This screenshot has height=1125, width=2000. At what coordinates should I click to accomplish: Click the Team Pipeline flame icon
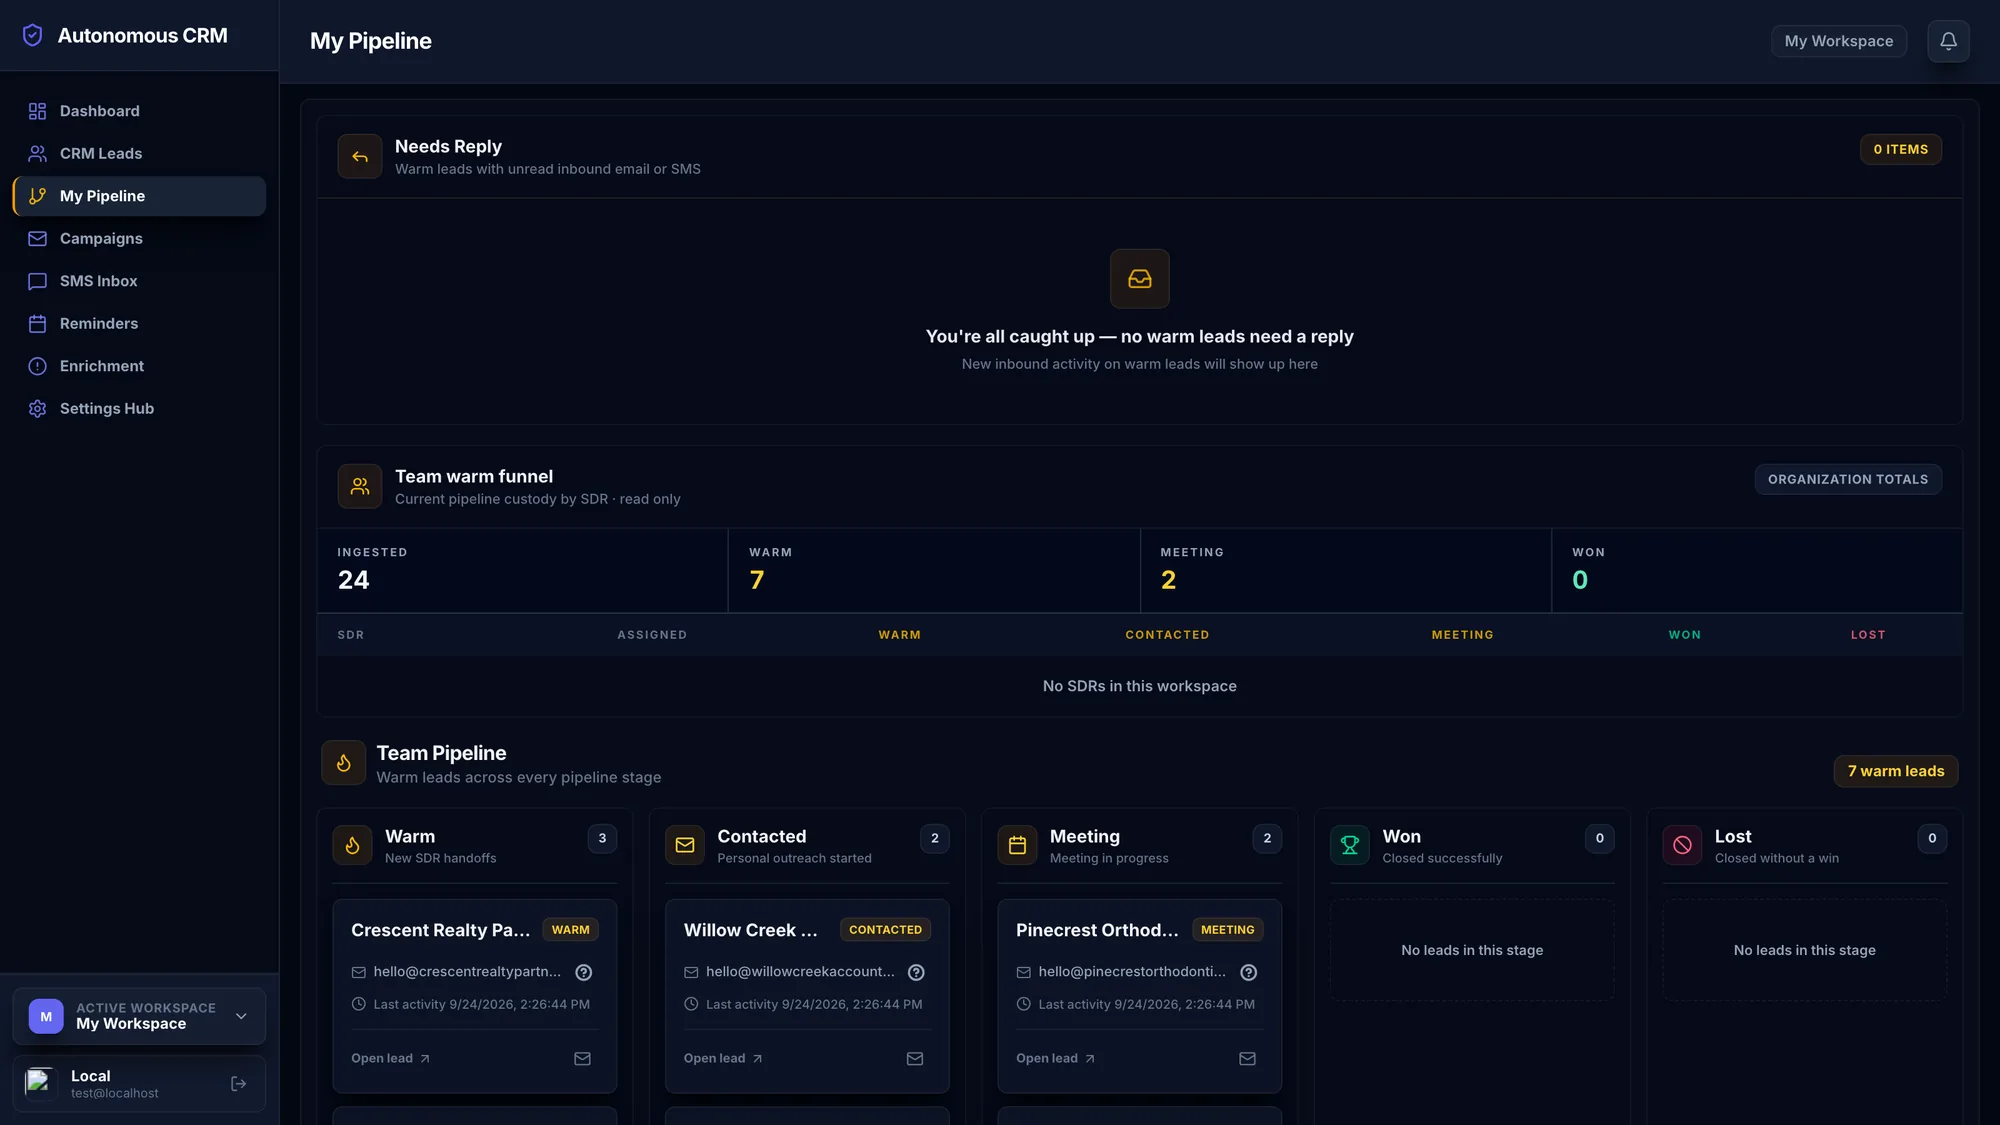(x=343, y=763)
